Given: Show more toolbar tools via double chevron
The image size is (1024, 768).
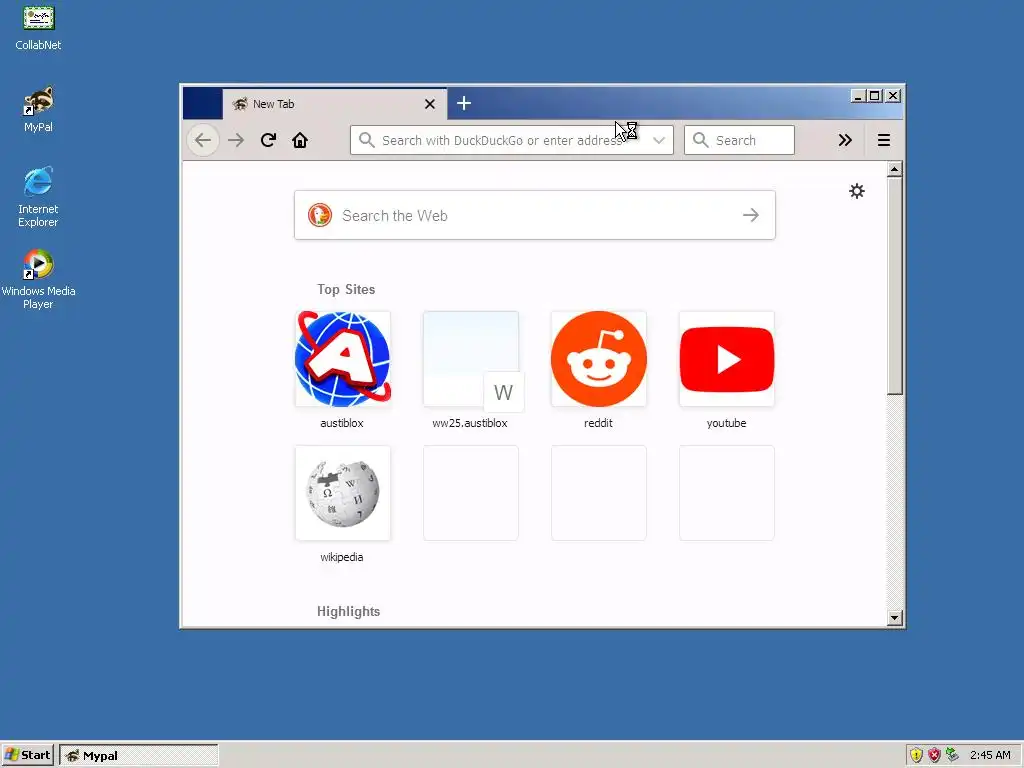Looking at the screenshot, I should (845, 140).
